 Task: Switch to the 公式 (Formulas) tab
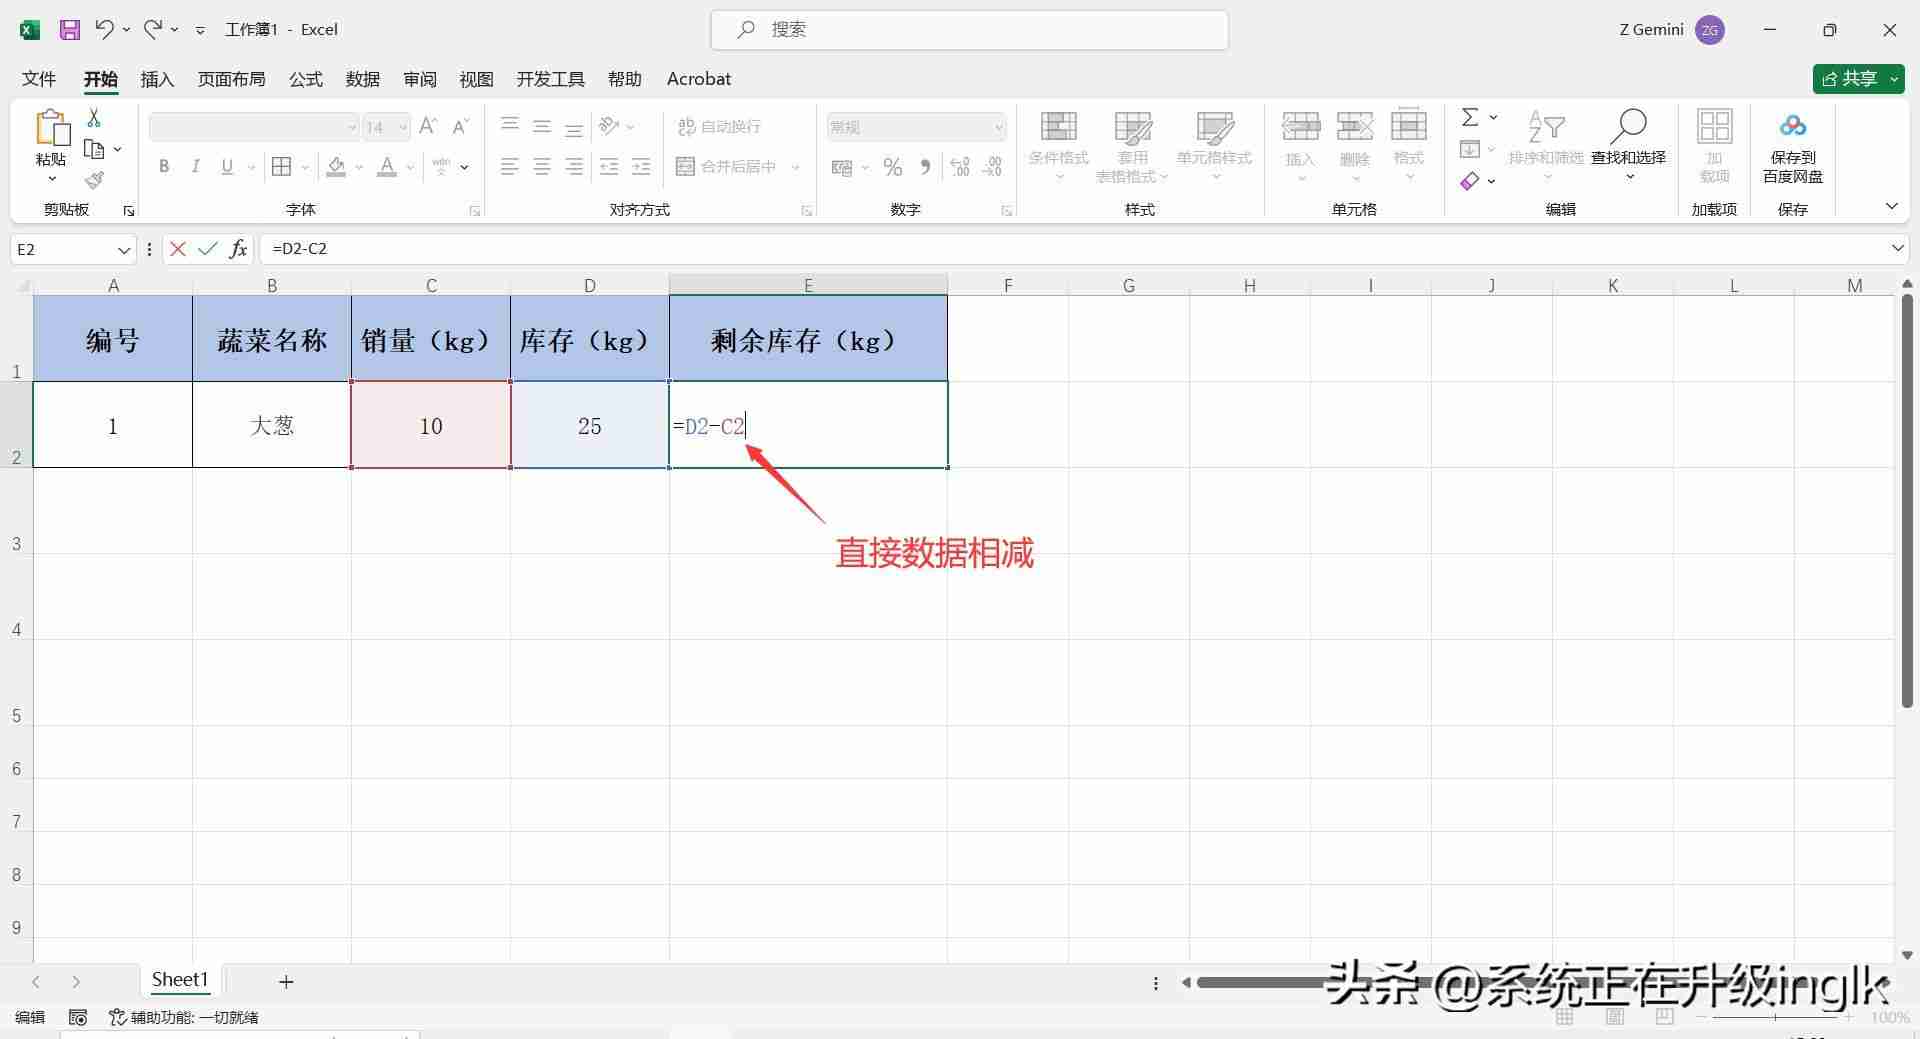tap(306, 79)
